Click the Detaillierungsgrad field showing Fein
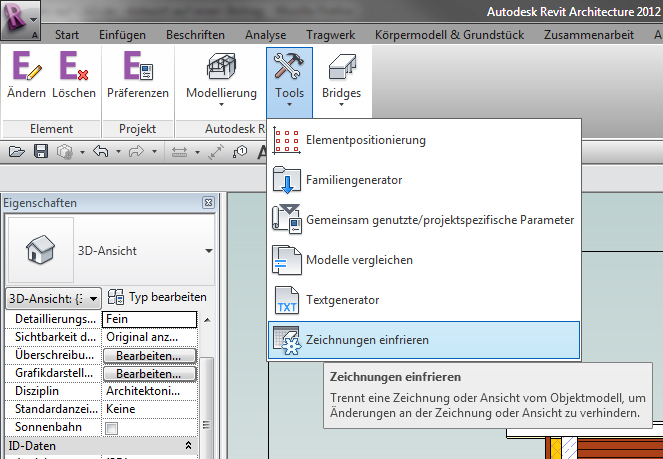 coord(149,319)
